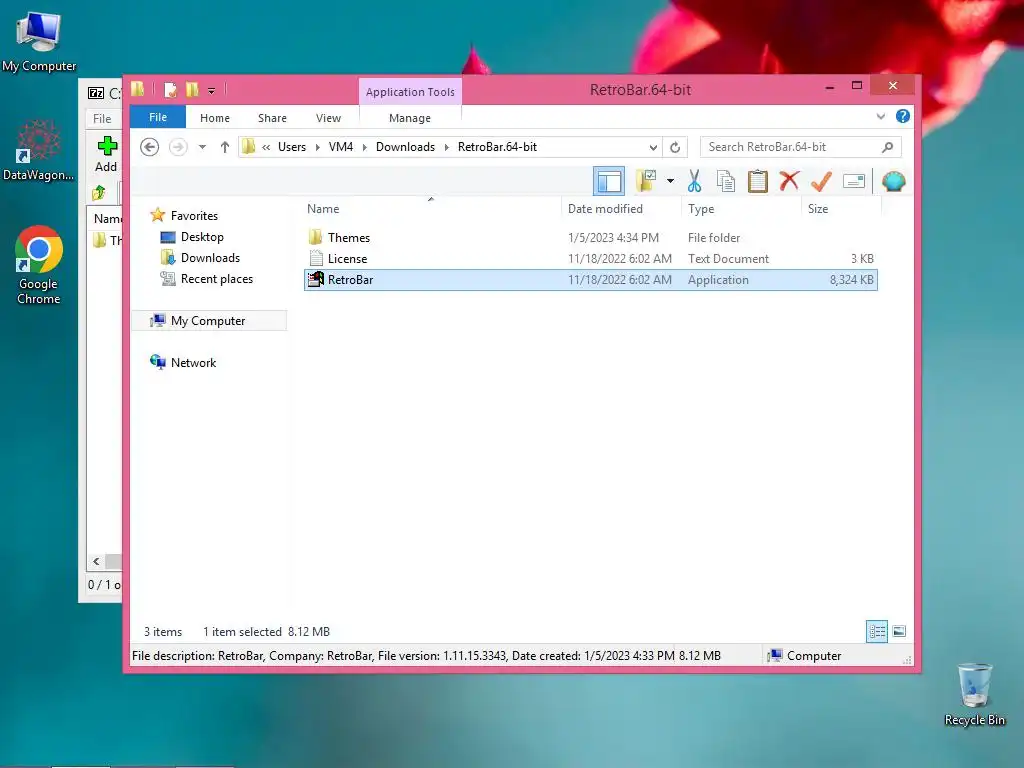This screenshot has width=1024, height=768.
Task: Click Add button in 7-Zip window
Action: (x=106, y=154)
